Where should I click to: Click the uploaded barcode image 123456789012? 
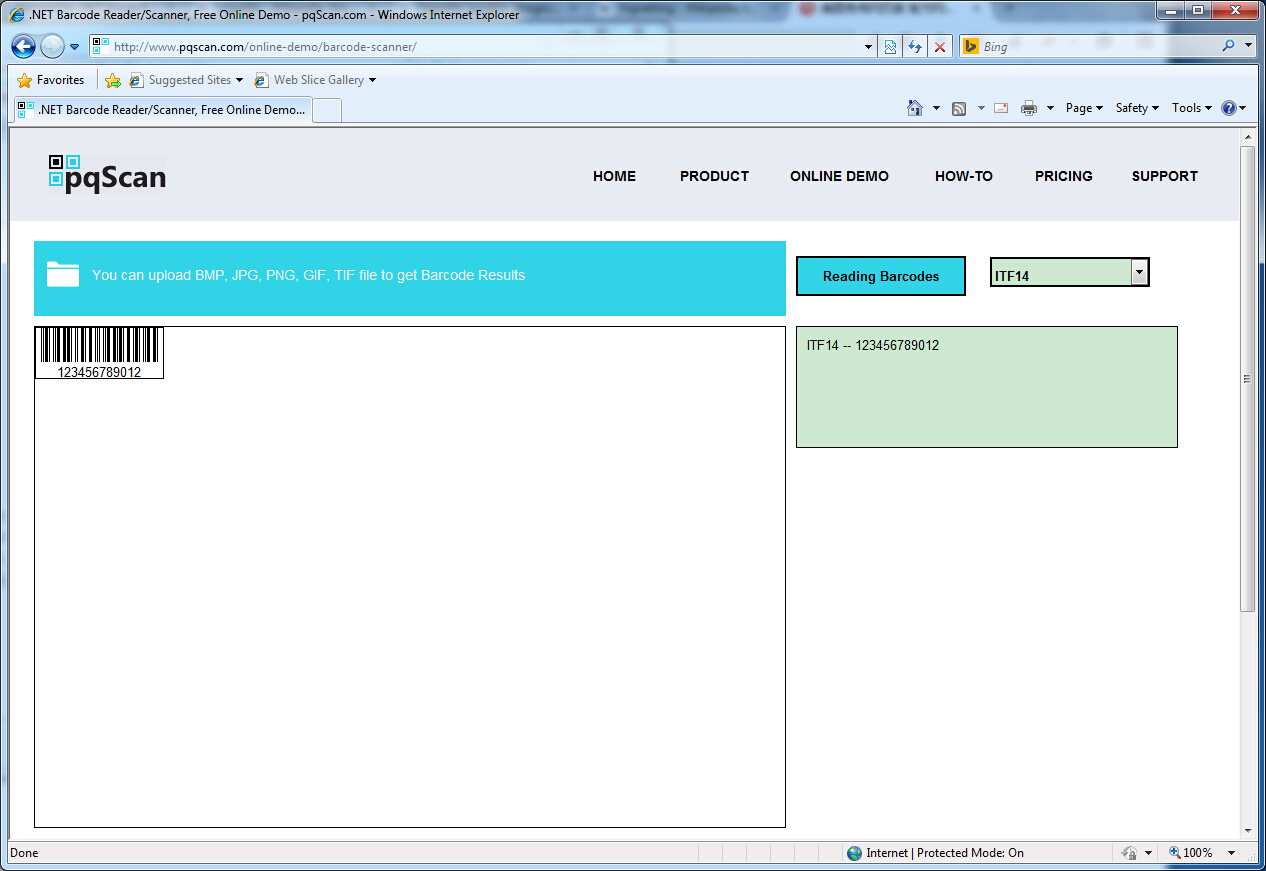[99, 353]
